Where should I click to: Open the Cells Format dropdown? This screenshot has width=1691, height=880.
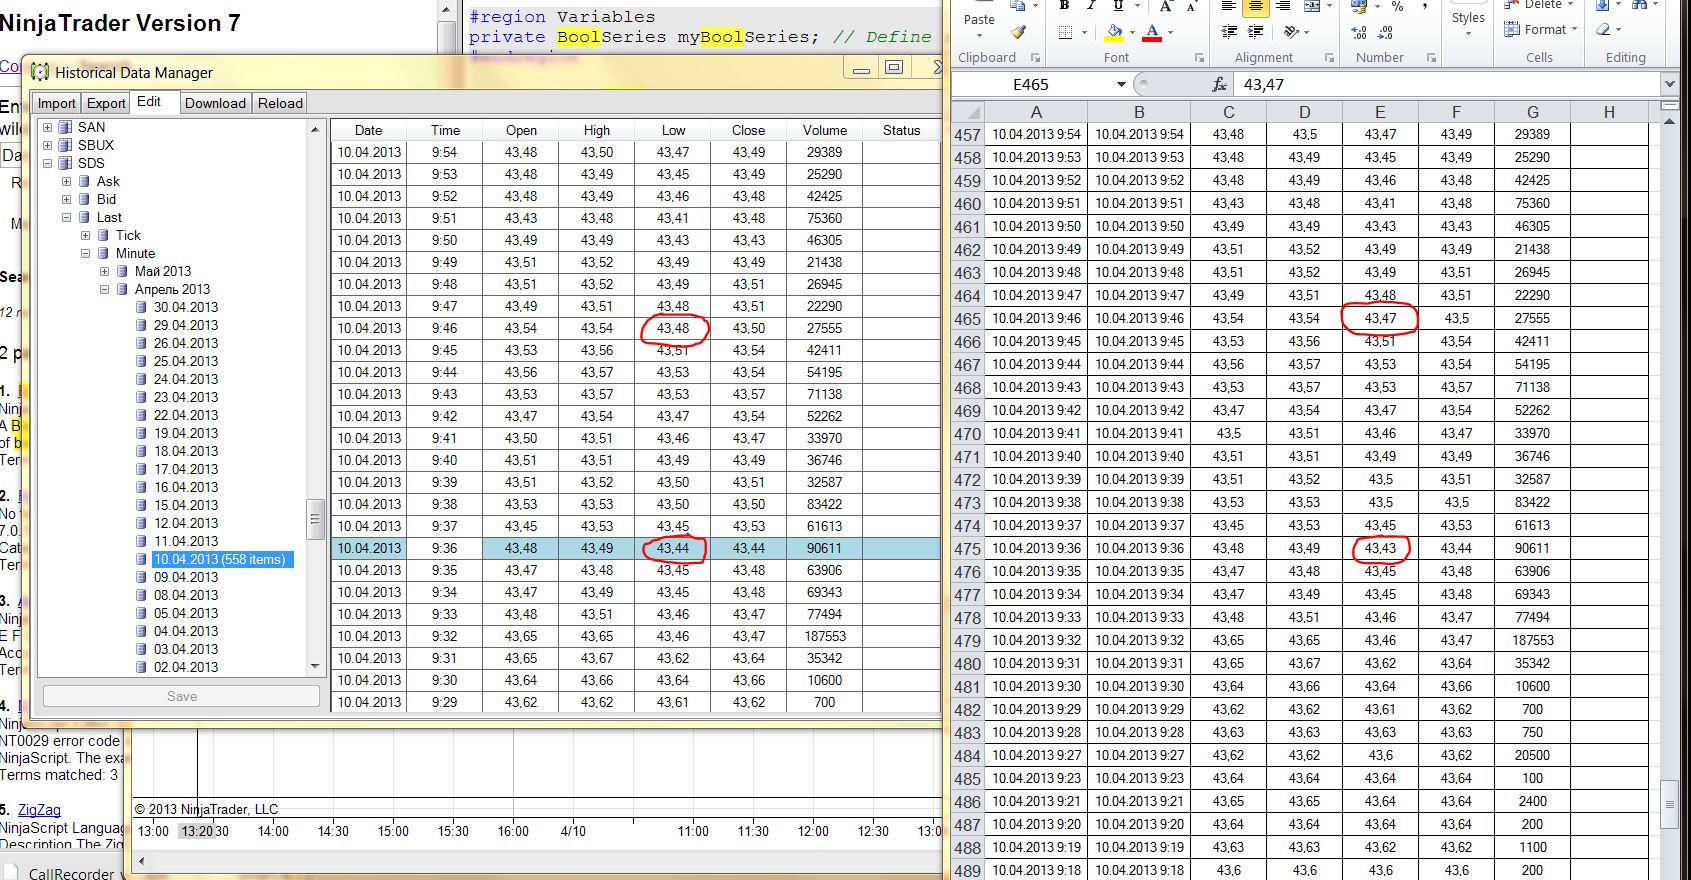tap(1574, 30)
